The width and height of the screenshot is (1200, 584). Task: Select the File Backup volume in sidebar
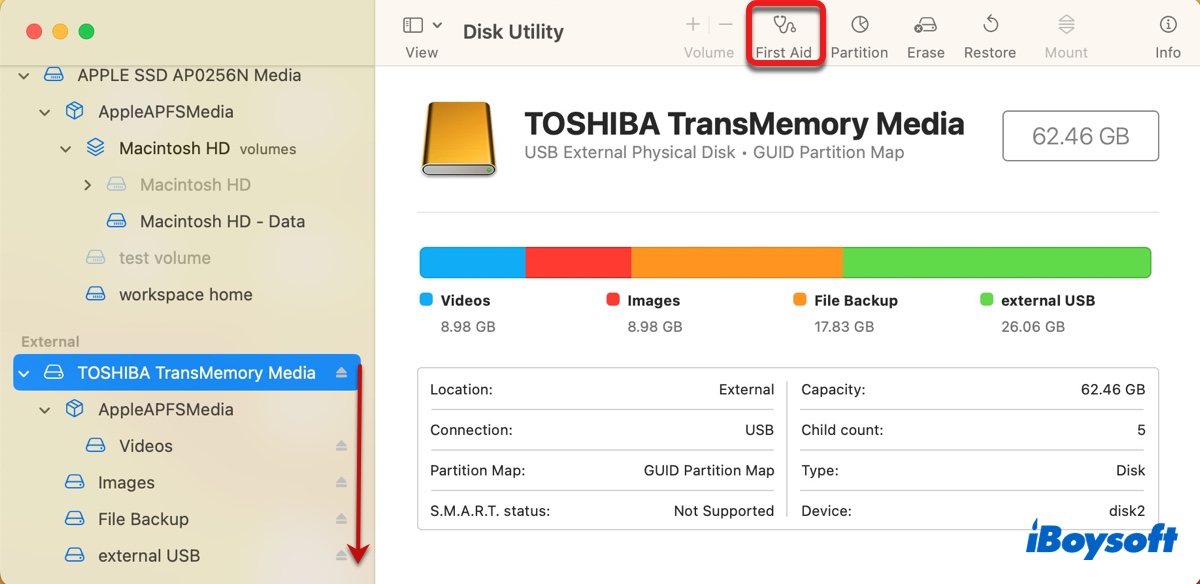point(143,519)
